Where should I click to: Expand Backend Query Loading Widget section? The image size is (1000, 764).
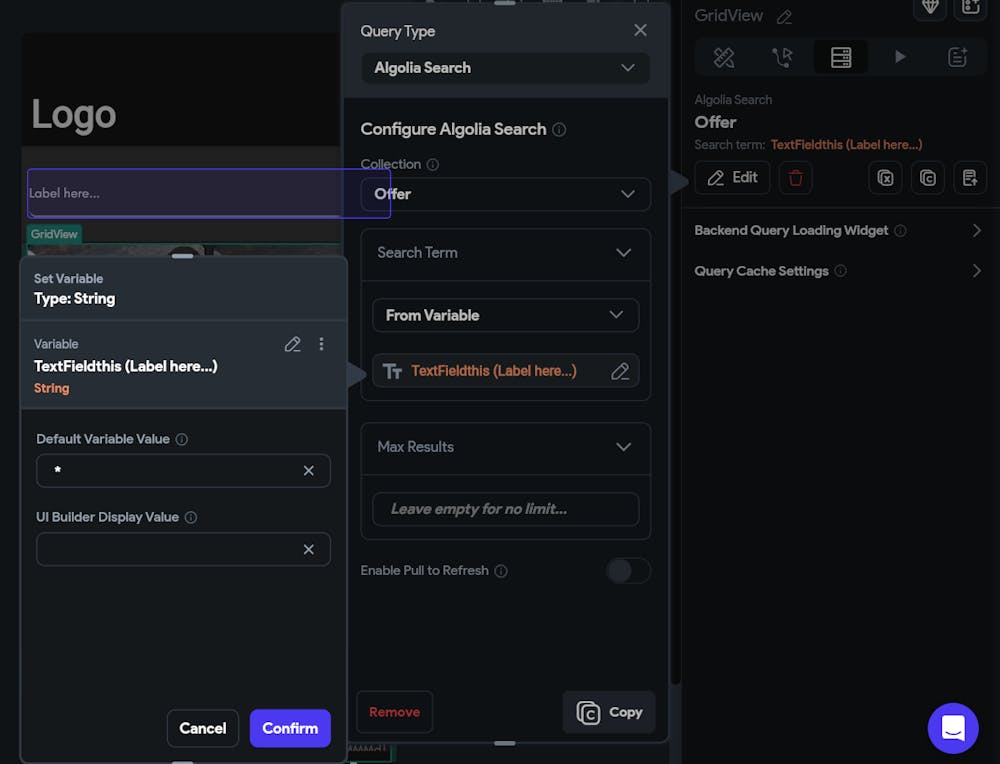976,231
